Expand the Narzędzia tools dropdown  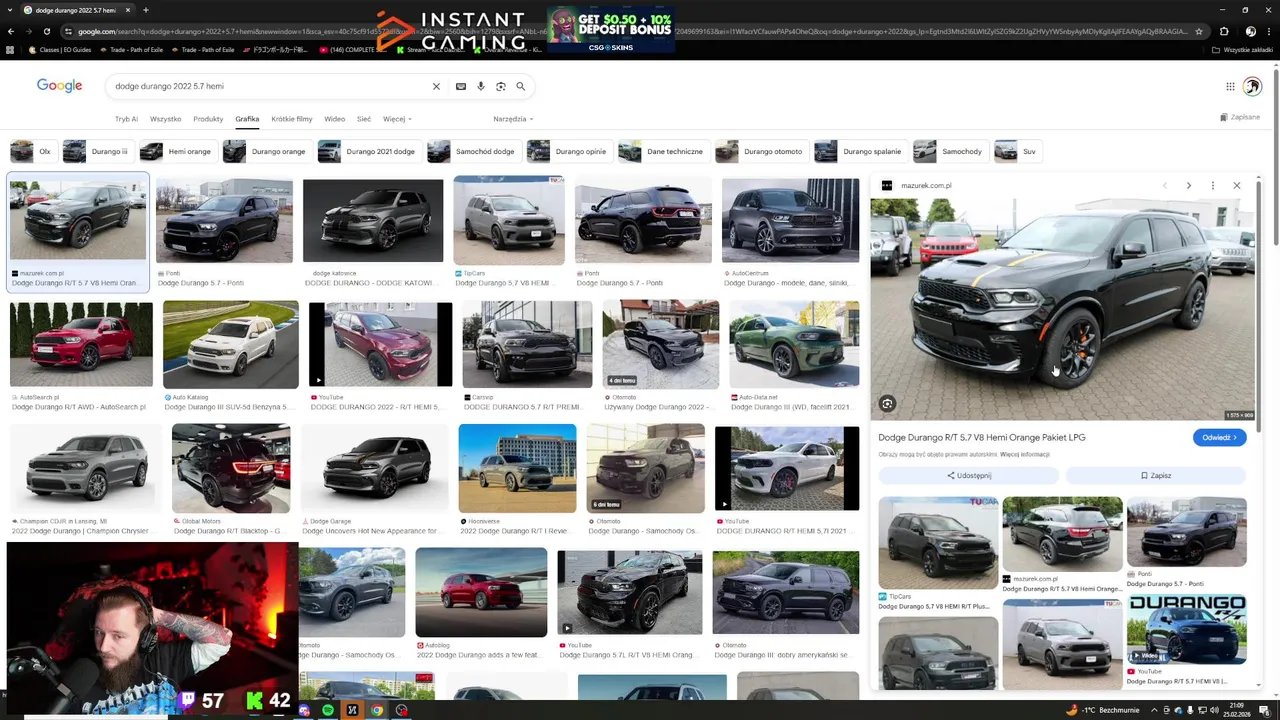[x=513, y=119]
